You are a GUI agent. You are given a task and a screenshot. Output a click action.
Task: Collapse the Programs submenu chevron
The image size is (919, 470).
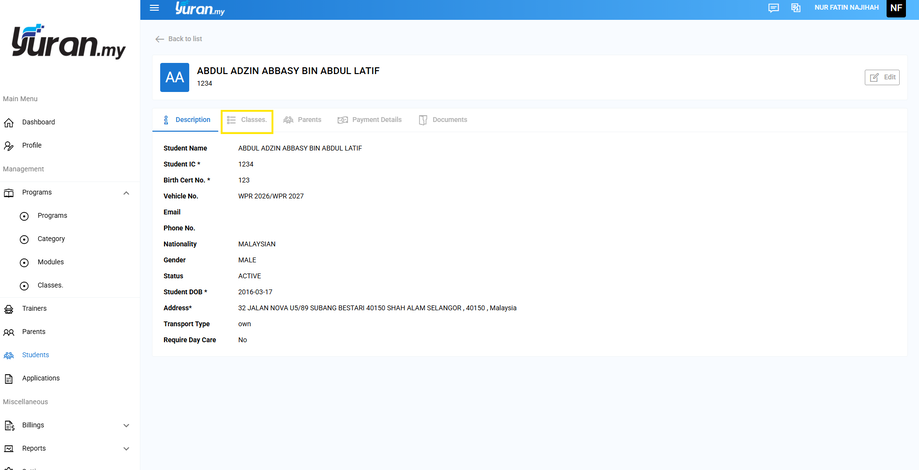click(x=126, y=193)
